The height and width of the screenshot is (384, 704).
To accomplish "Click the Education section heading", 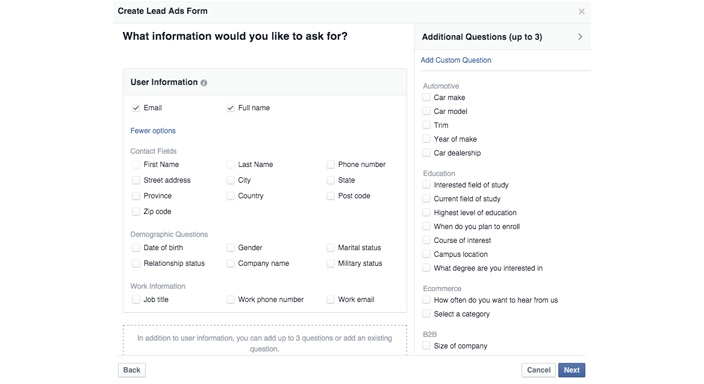I will 439,173.
